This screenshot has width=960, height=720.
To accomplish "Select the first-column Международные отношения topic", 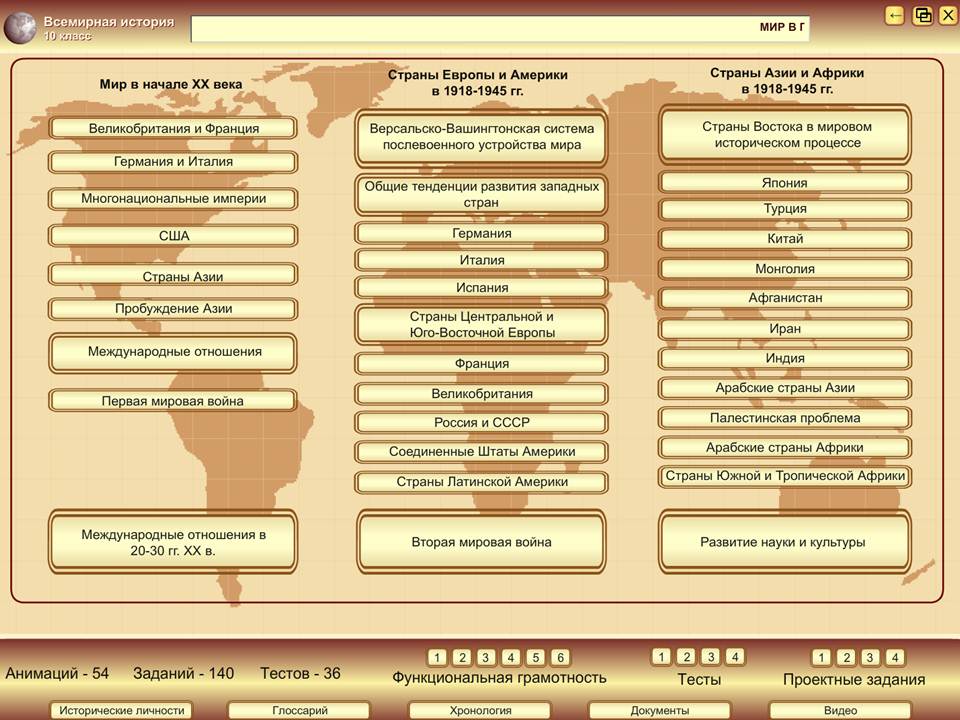I will pos(173,353).
